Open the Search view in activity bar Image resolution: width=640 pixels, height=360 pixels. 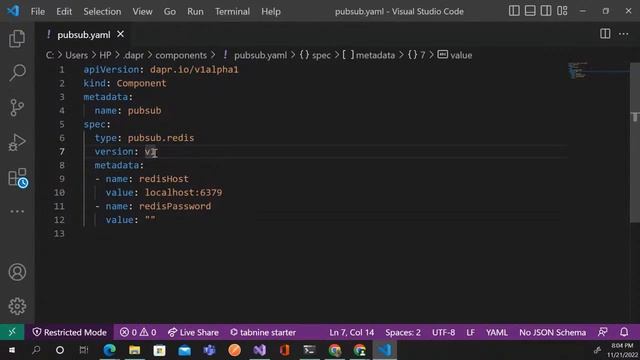coord(17,73)
